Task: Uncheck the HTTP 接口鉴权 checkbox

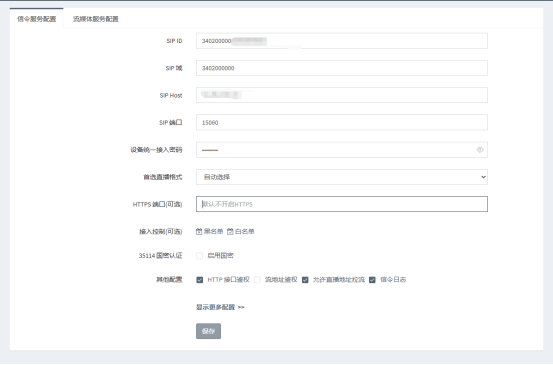Action: 200,280
